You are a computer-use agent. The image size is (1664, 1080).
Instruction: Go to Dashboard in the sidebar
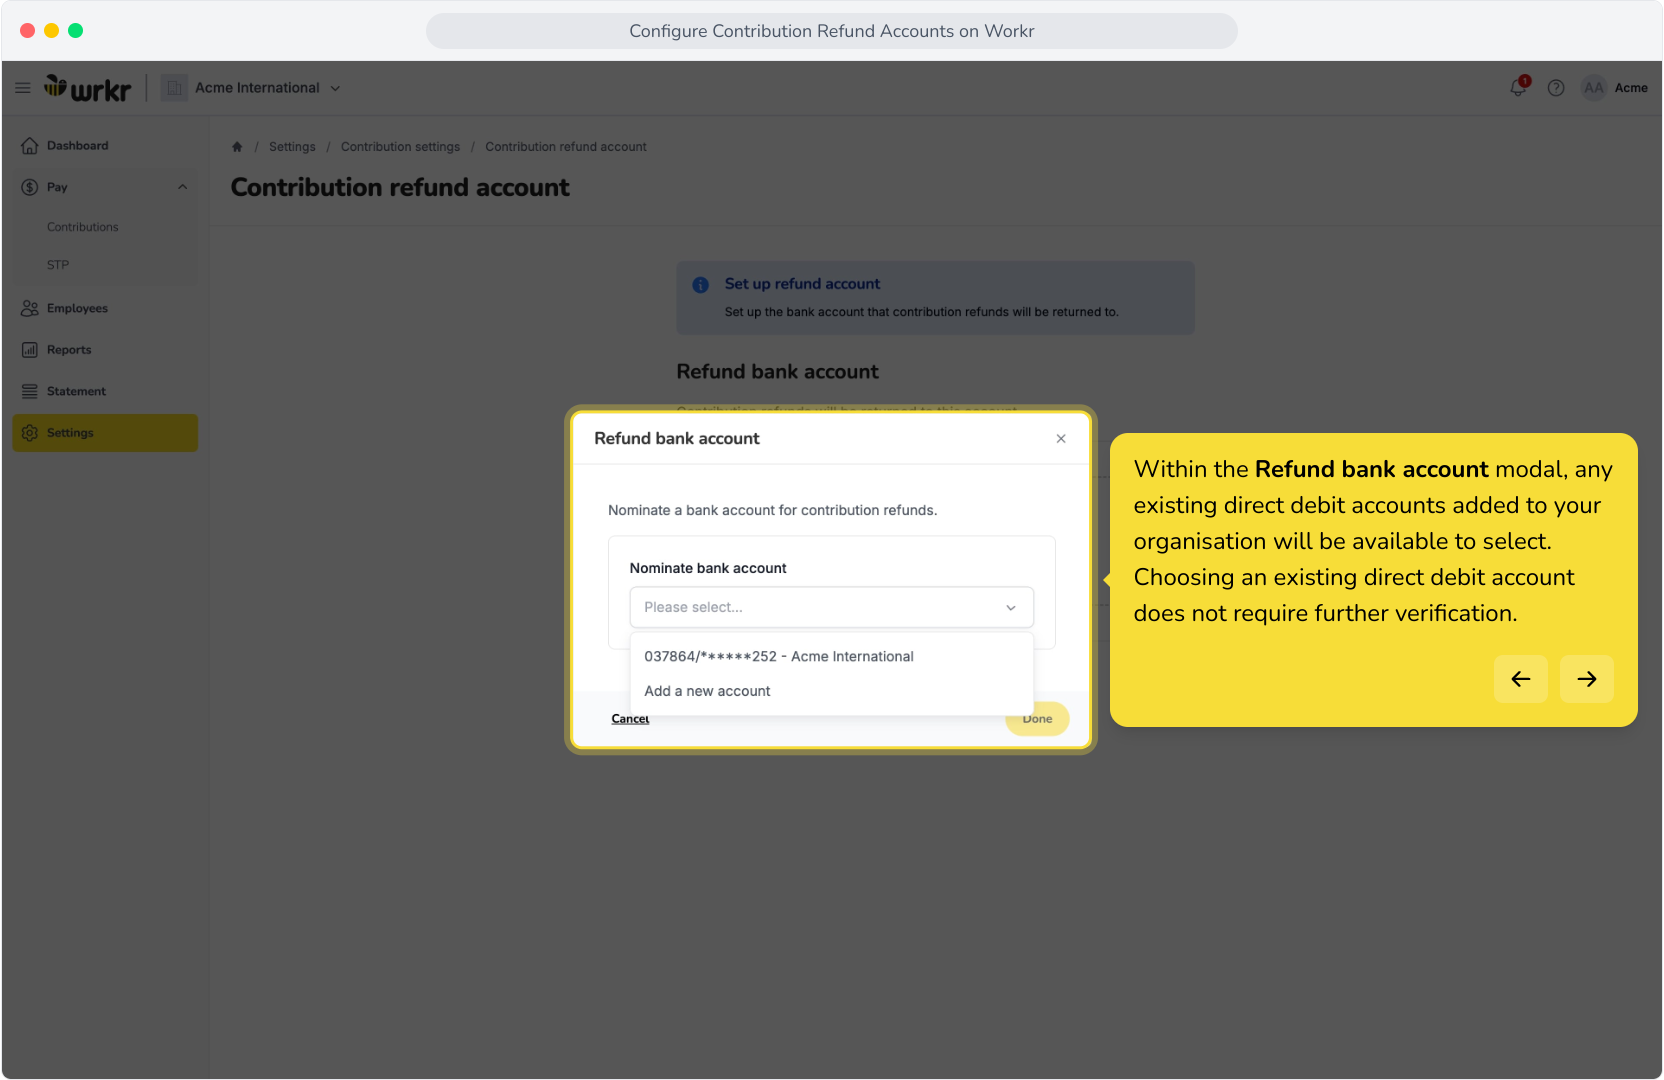tap(105, 146)
